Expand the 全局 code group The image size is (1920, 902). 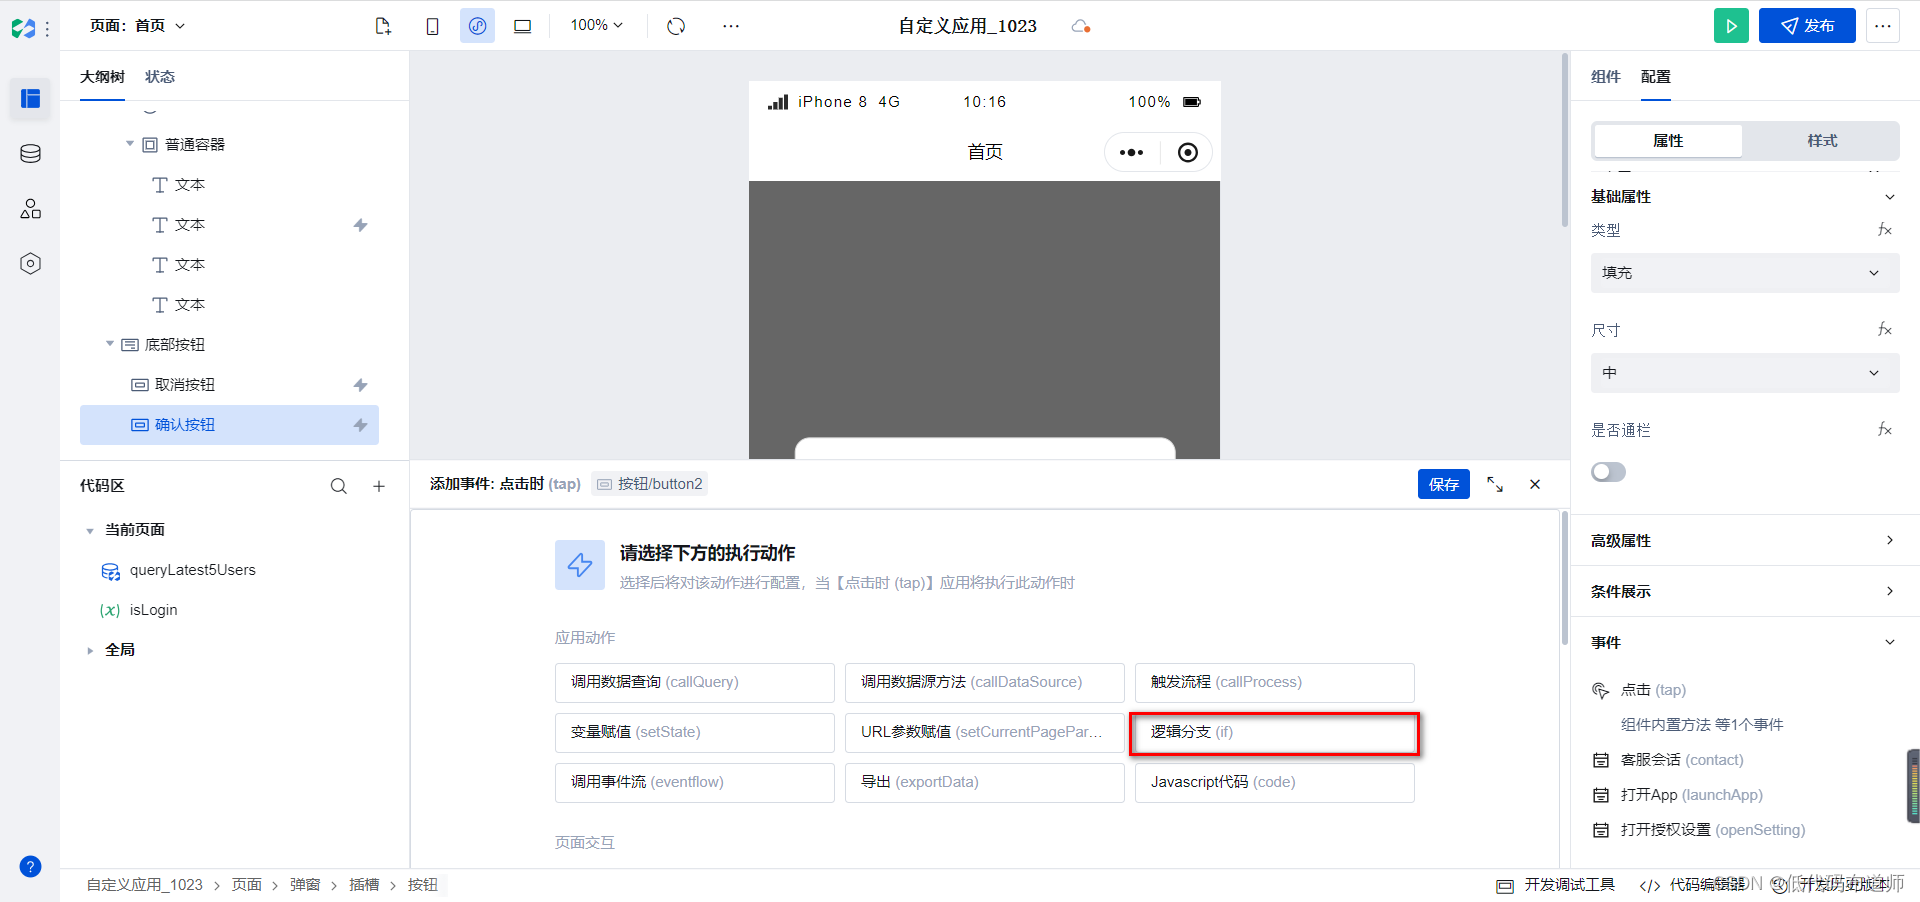(90, 650)
